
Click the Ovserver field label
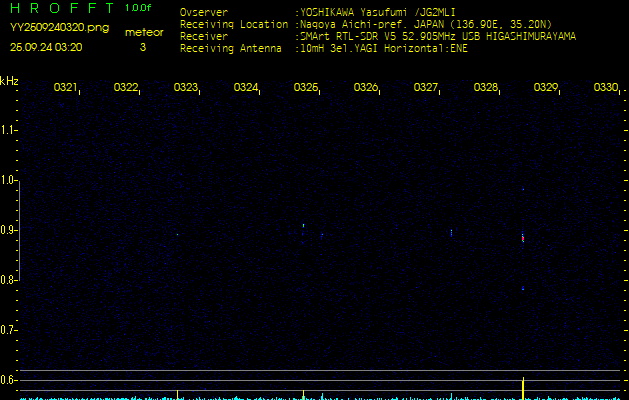click(204, 12)
